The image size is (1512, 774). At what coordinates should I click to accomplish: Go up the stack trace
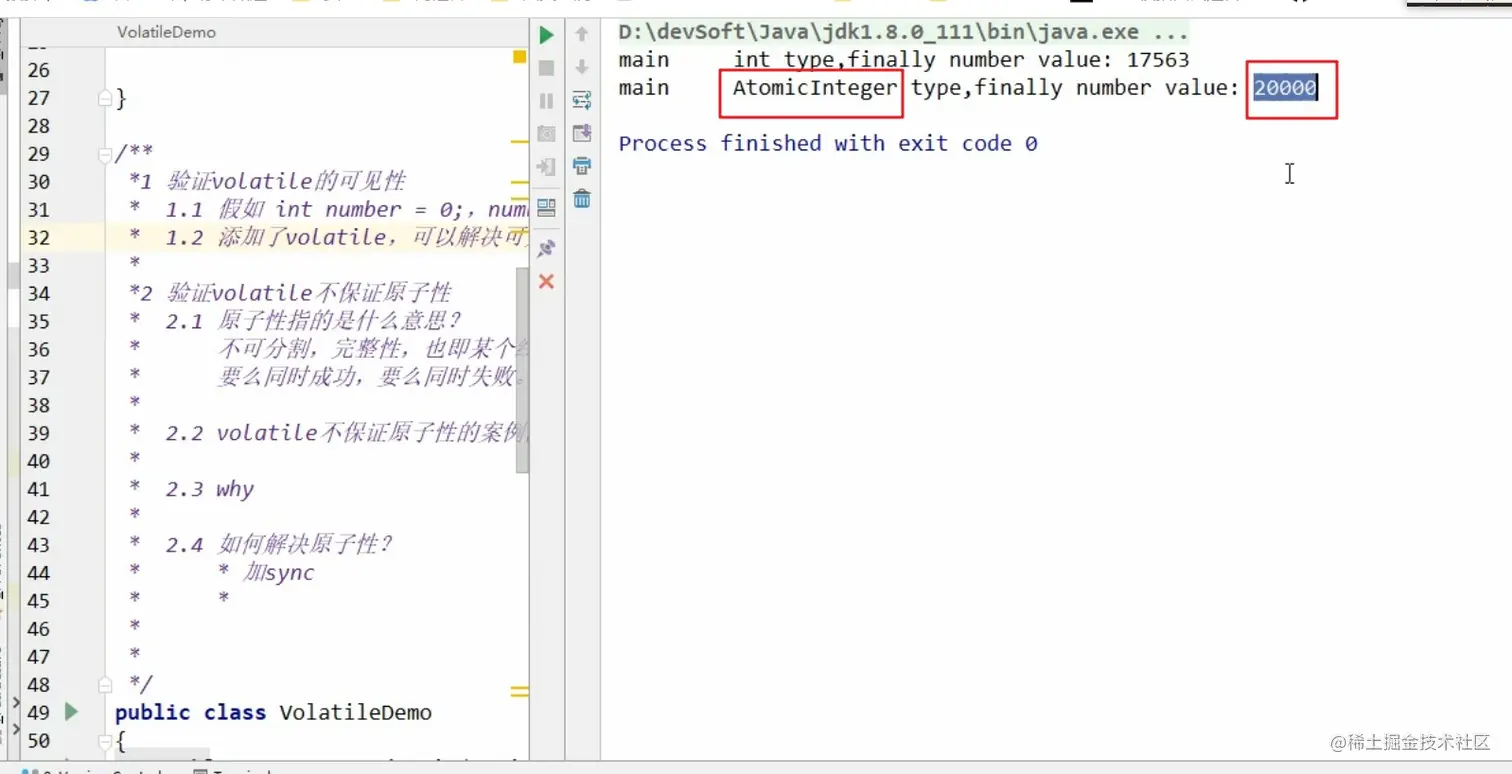pyautogui.click(x=581, y=35)
